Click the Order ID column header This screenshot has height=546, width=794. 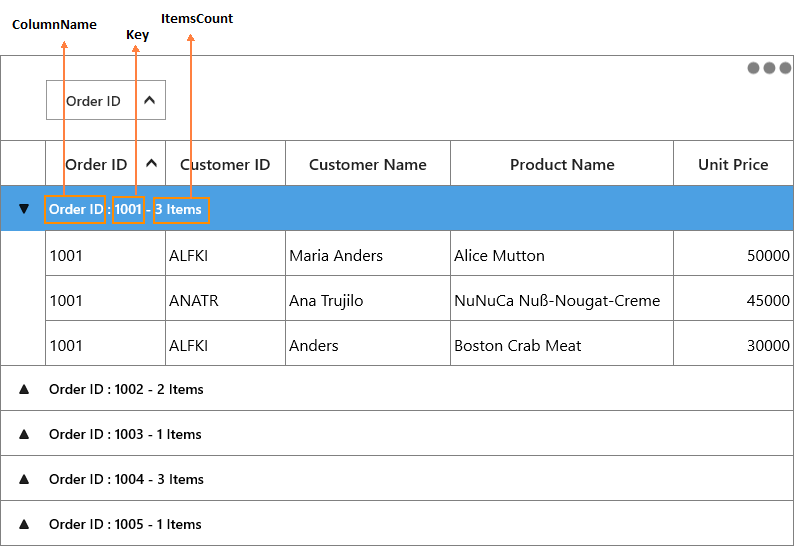click(x=105, y=163)
